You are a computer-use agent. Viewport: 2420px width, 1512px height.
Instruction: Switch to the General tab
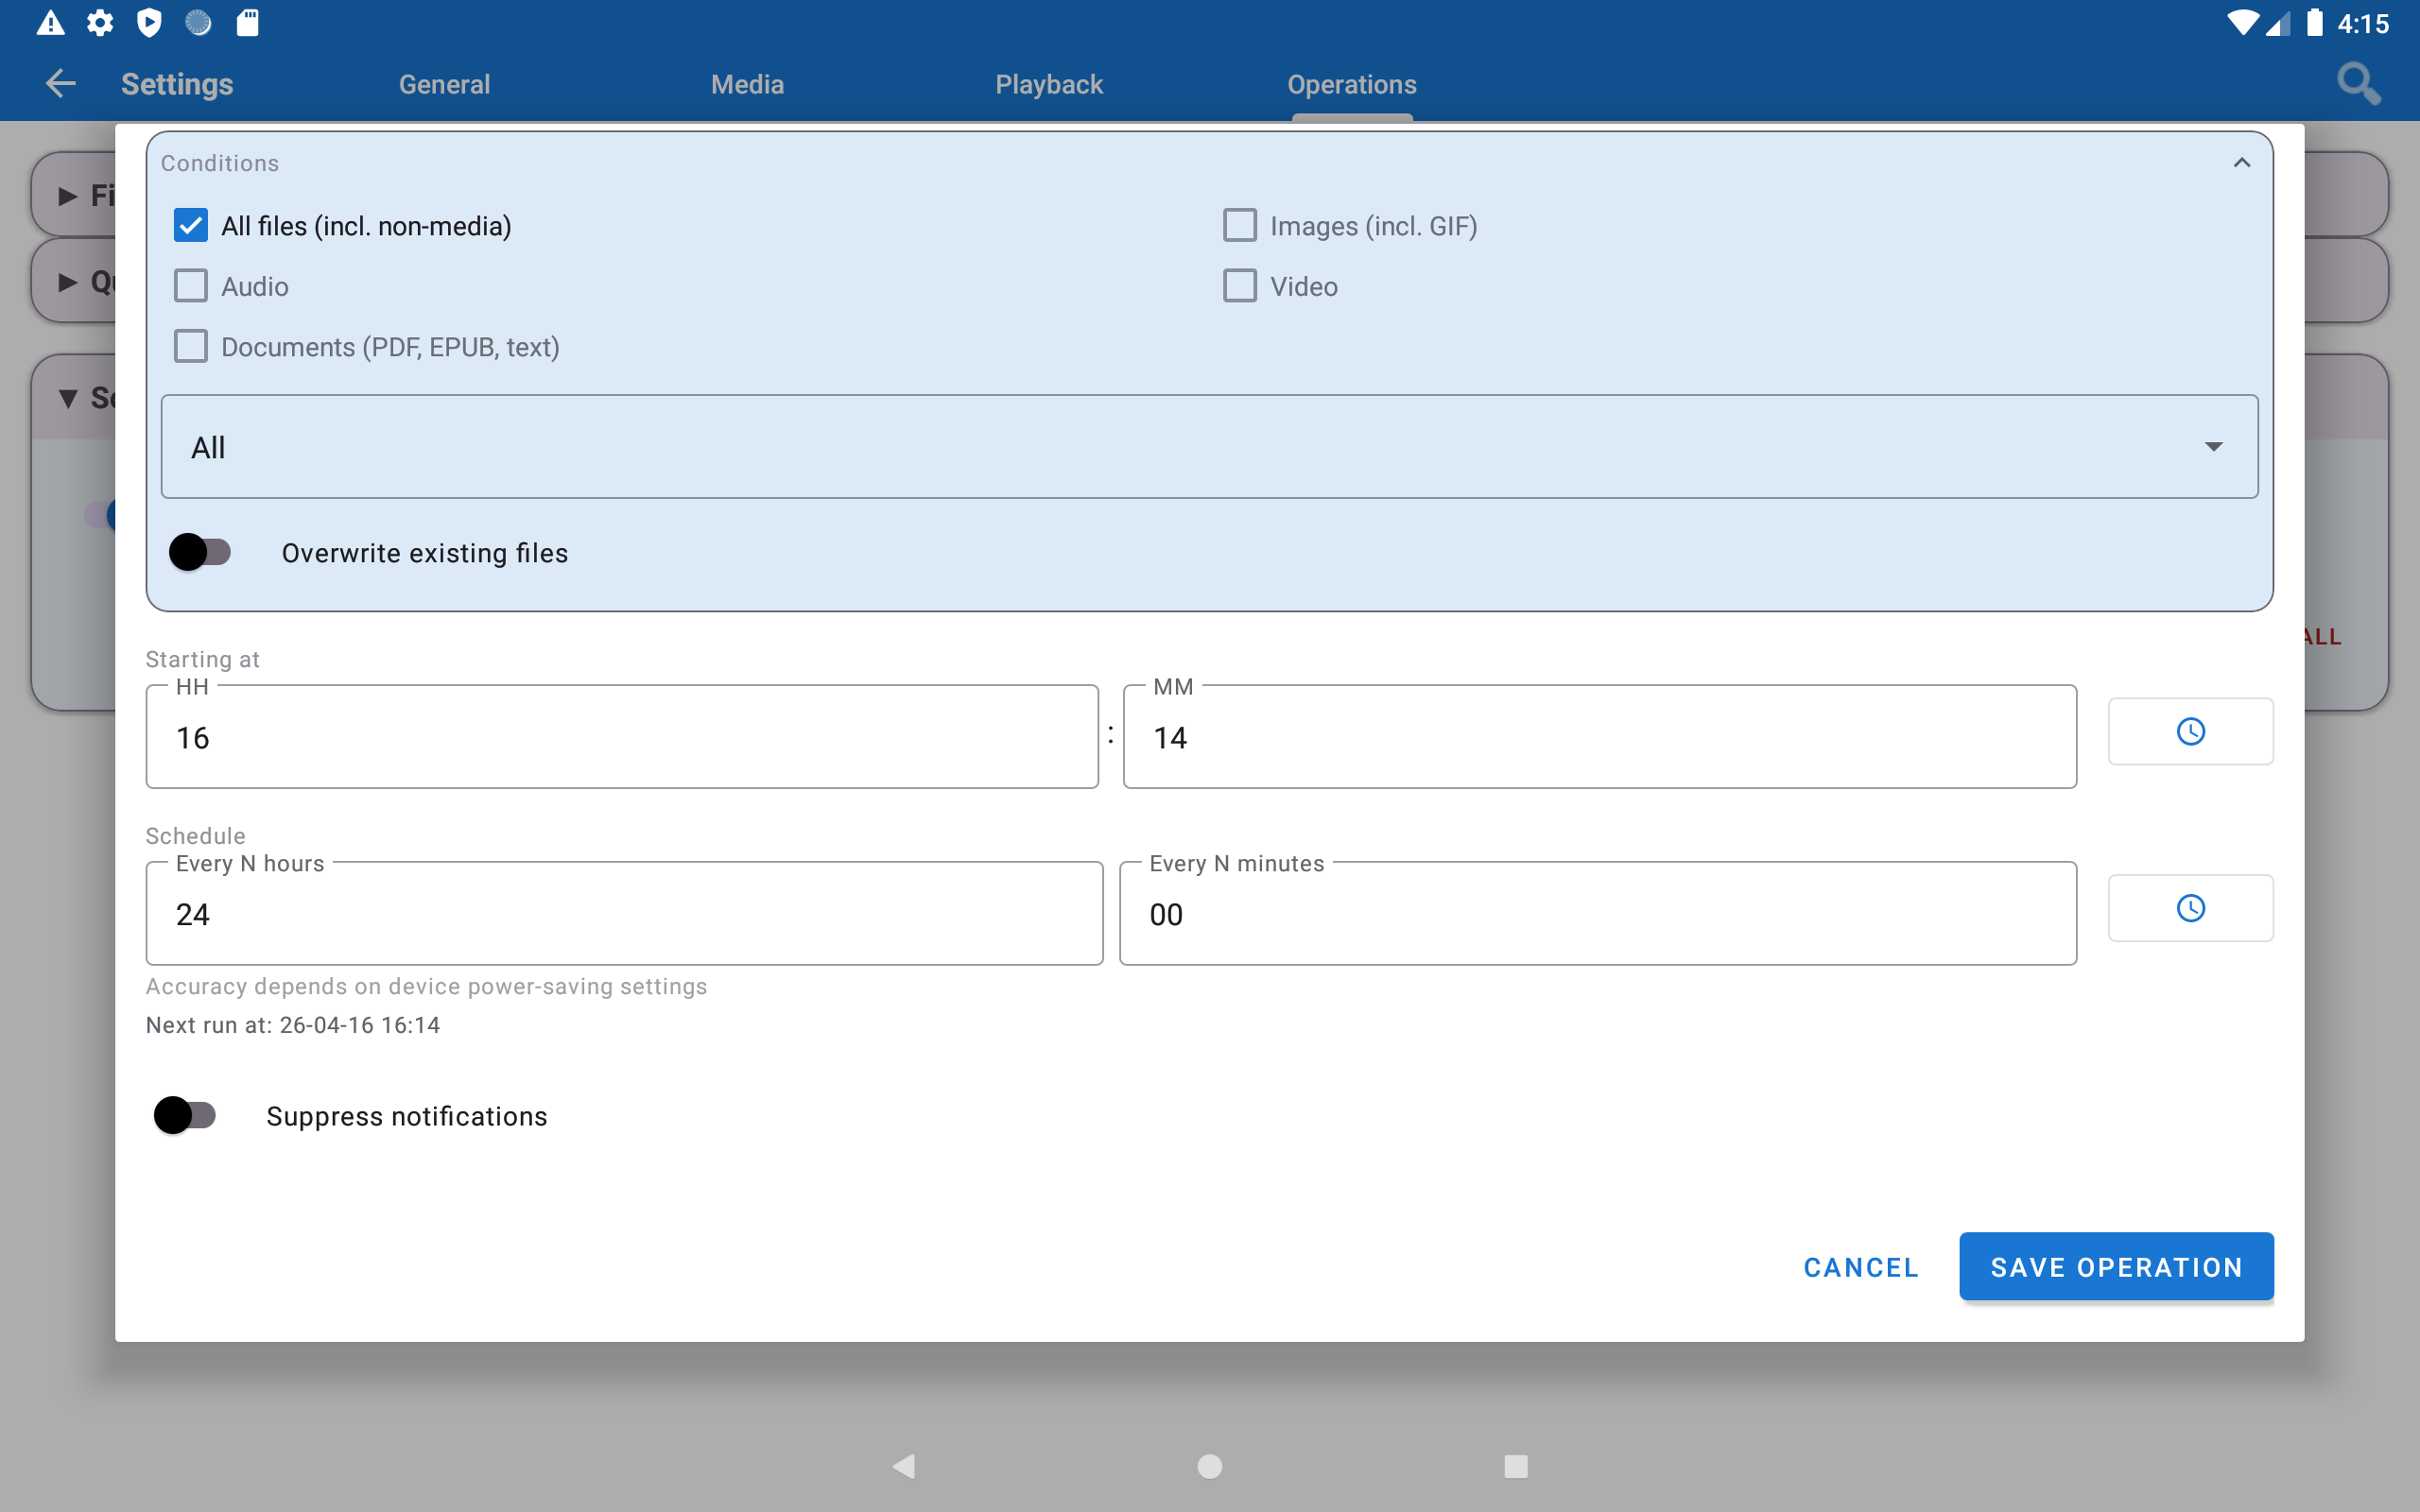[x=444, y=84]
